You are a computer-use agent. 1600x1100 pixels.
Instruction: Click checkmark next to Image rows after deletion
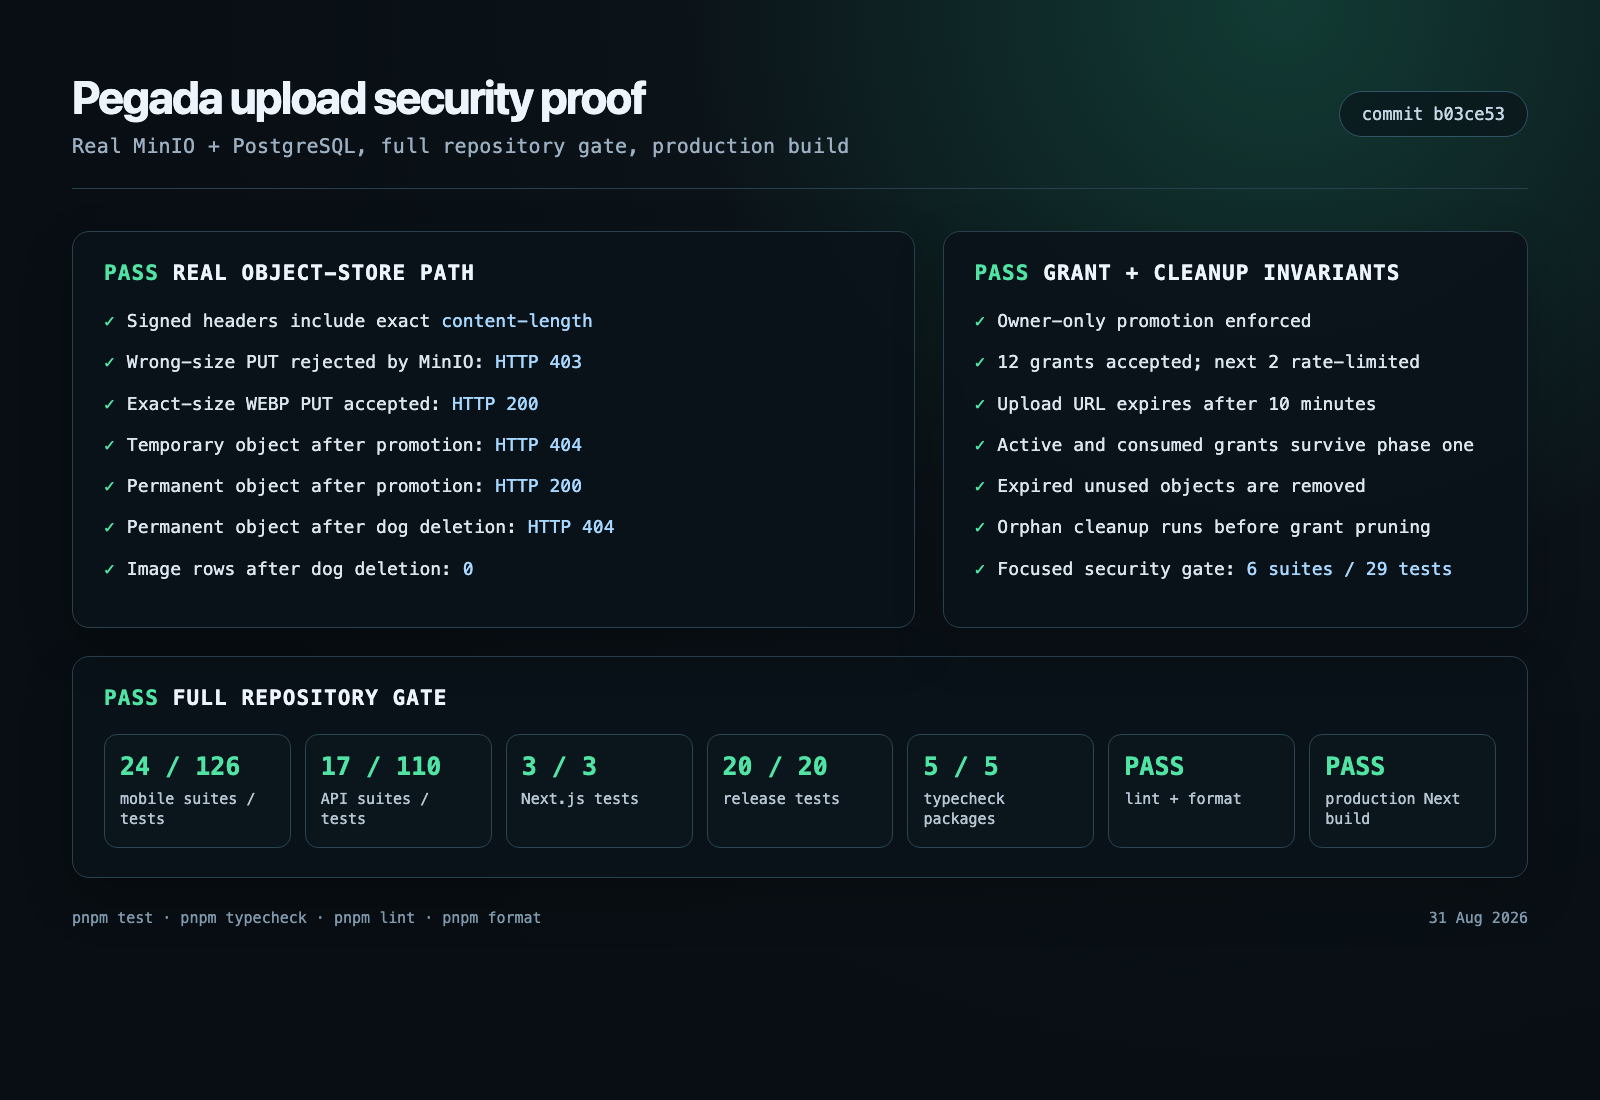pyautogui.click(x=109, y=569)
